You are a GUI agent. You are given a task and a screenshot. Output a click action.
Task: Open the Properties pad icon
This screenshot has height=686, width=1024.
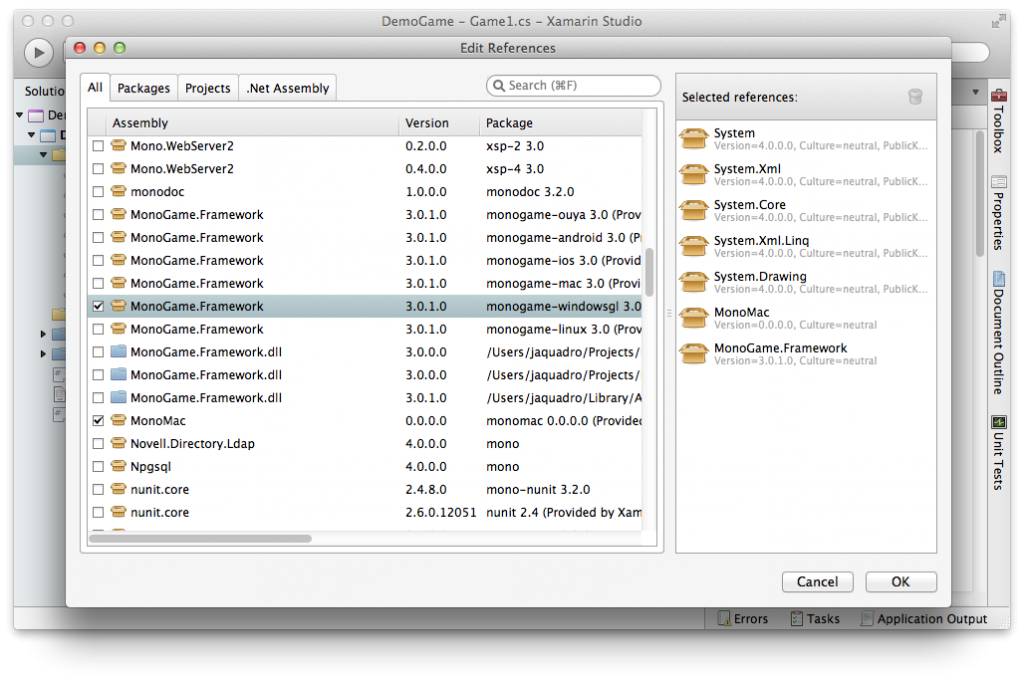coord(999,182)
